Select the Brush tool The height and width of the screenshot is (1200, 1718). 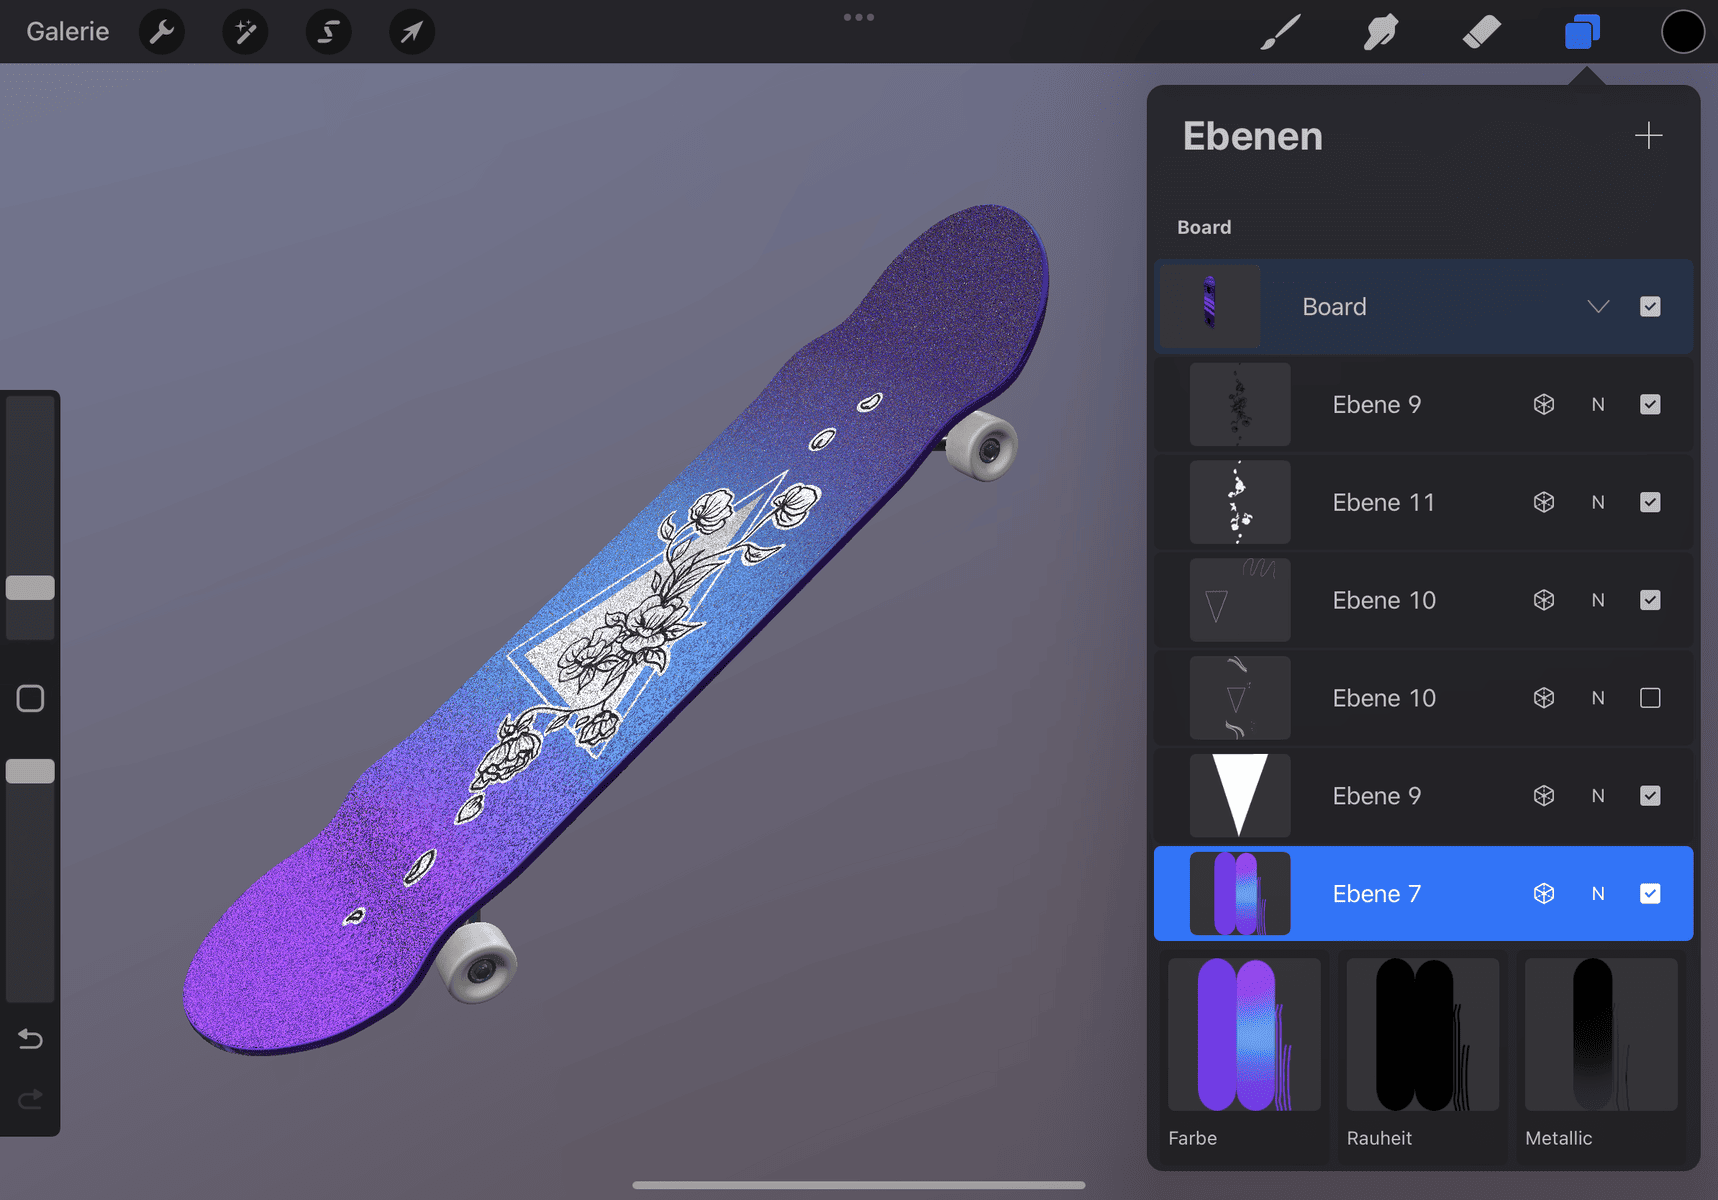(1281, 32)
